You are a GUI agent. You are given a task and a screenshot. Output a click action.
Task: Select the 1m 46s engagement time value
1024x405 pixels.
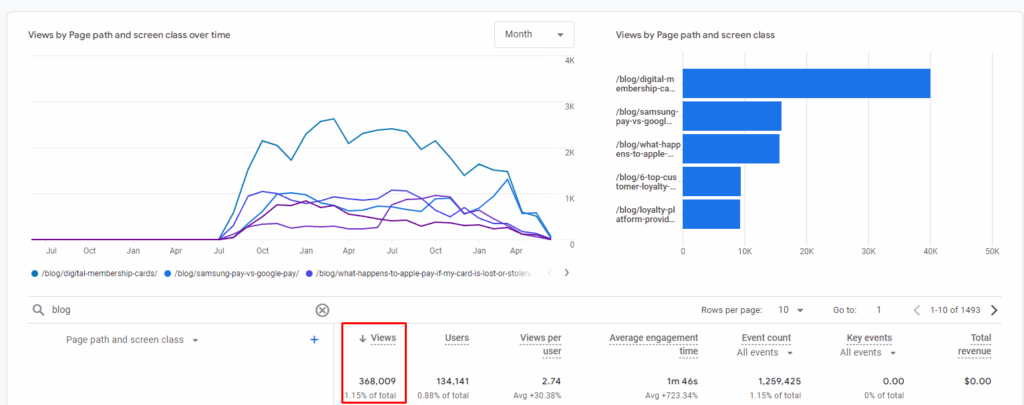click(684, 381)
